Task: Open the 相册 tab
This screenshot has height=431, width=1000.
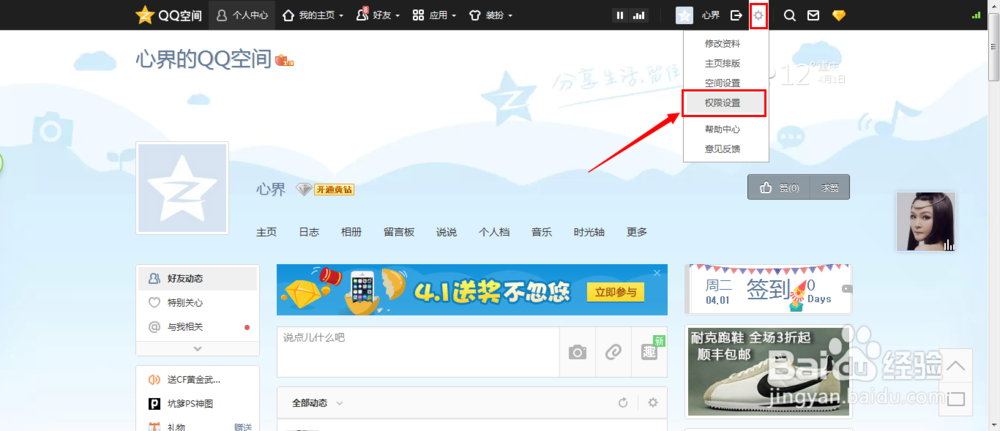Action: (351, 232)
